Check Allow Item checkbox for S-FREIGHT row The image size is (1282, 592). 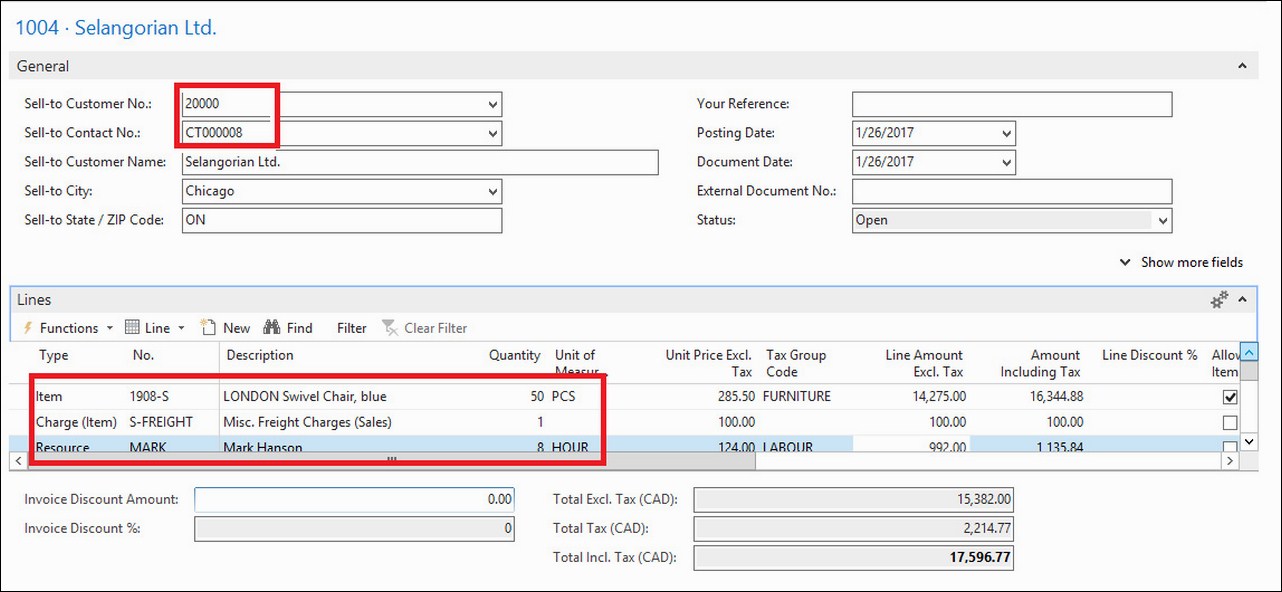point(1230,423)
